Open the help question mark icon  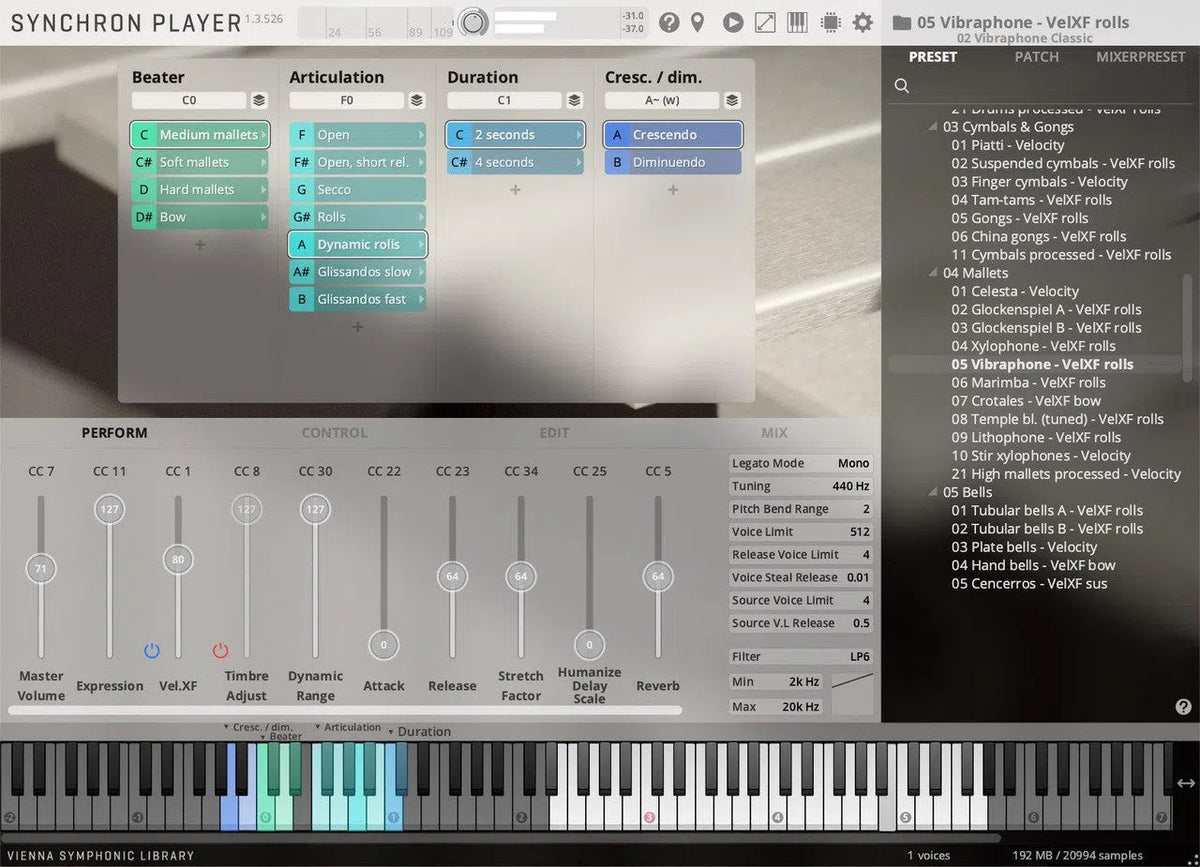point(668,21)
